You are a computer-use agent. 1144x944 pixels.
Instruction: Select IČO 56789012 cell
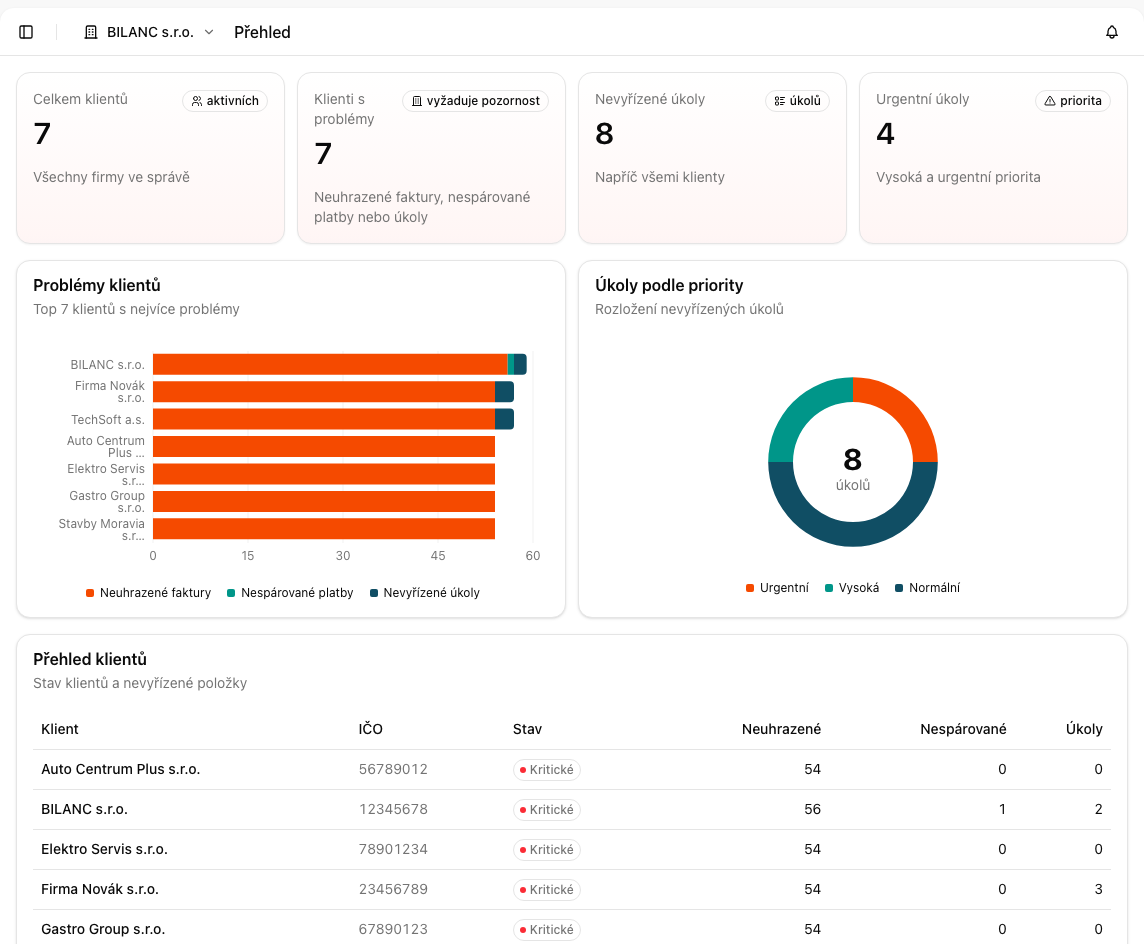click(x=393, y=770)
